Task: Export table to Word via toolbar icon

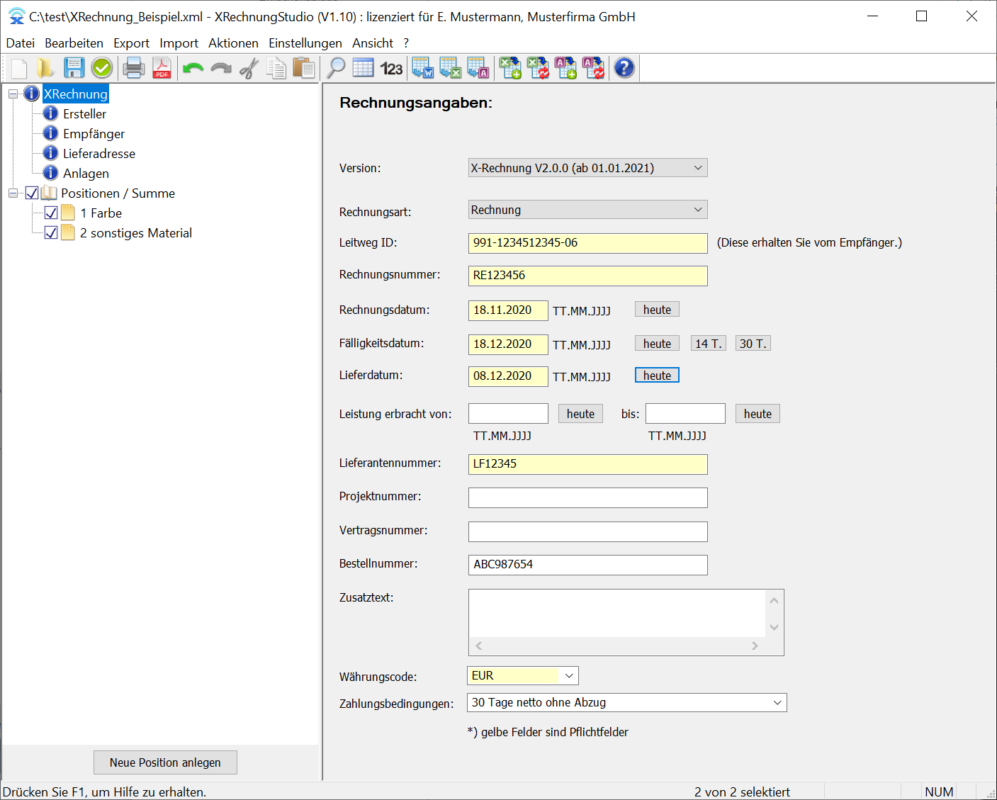Action: coord(423,68)
